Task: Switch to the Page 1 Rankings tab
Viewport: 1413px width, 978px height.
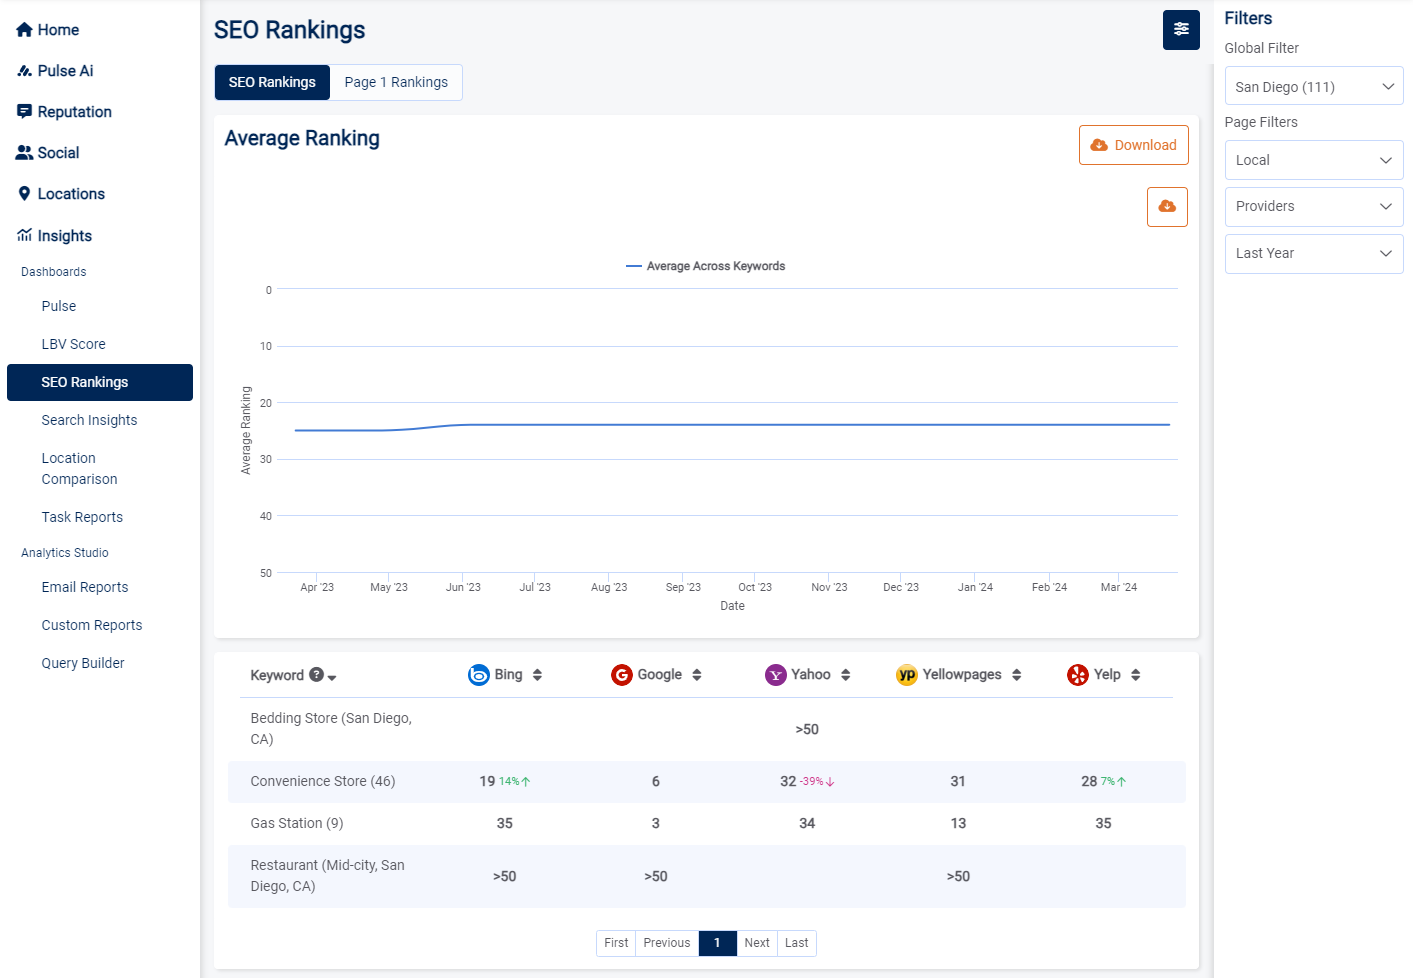Action: point(396,82)
